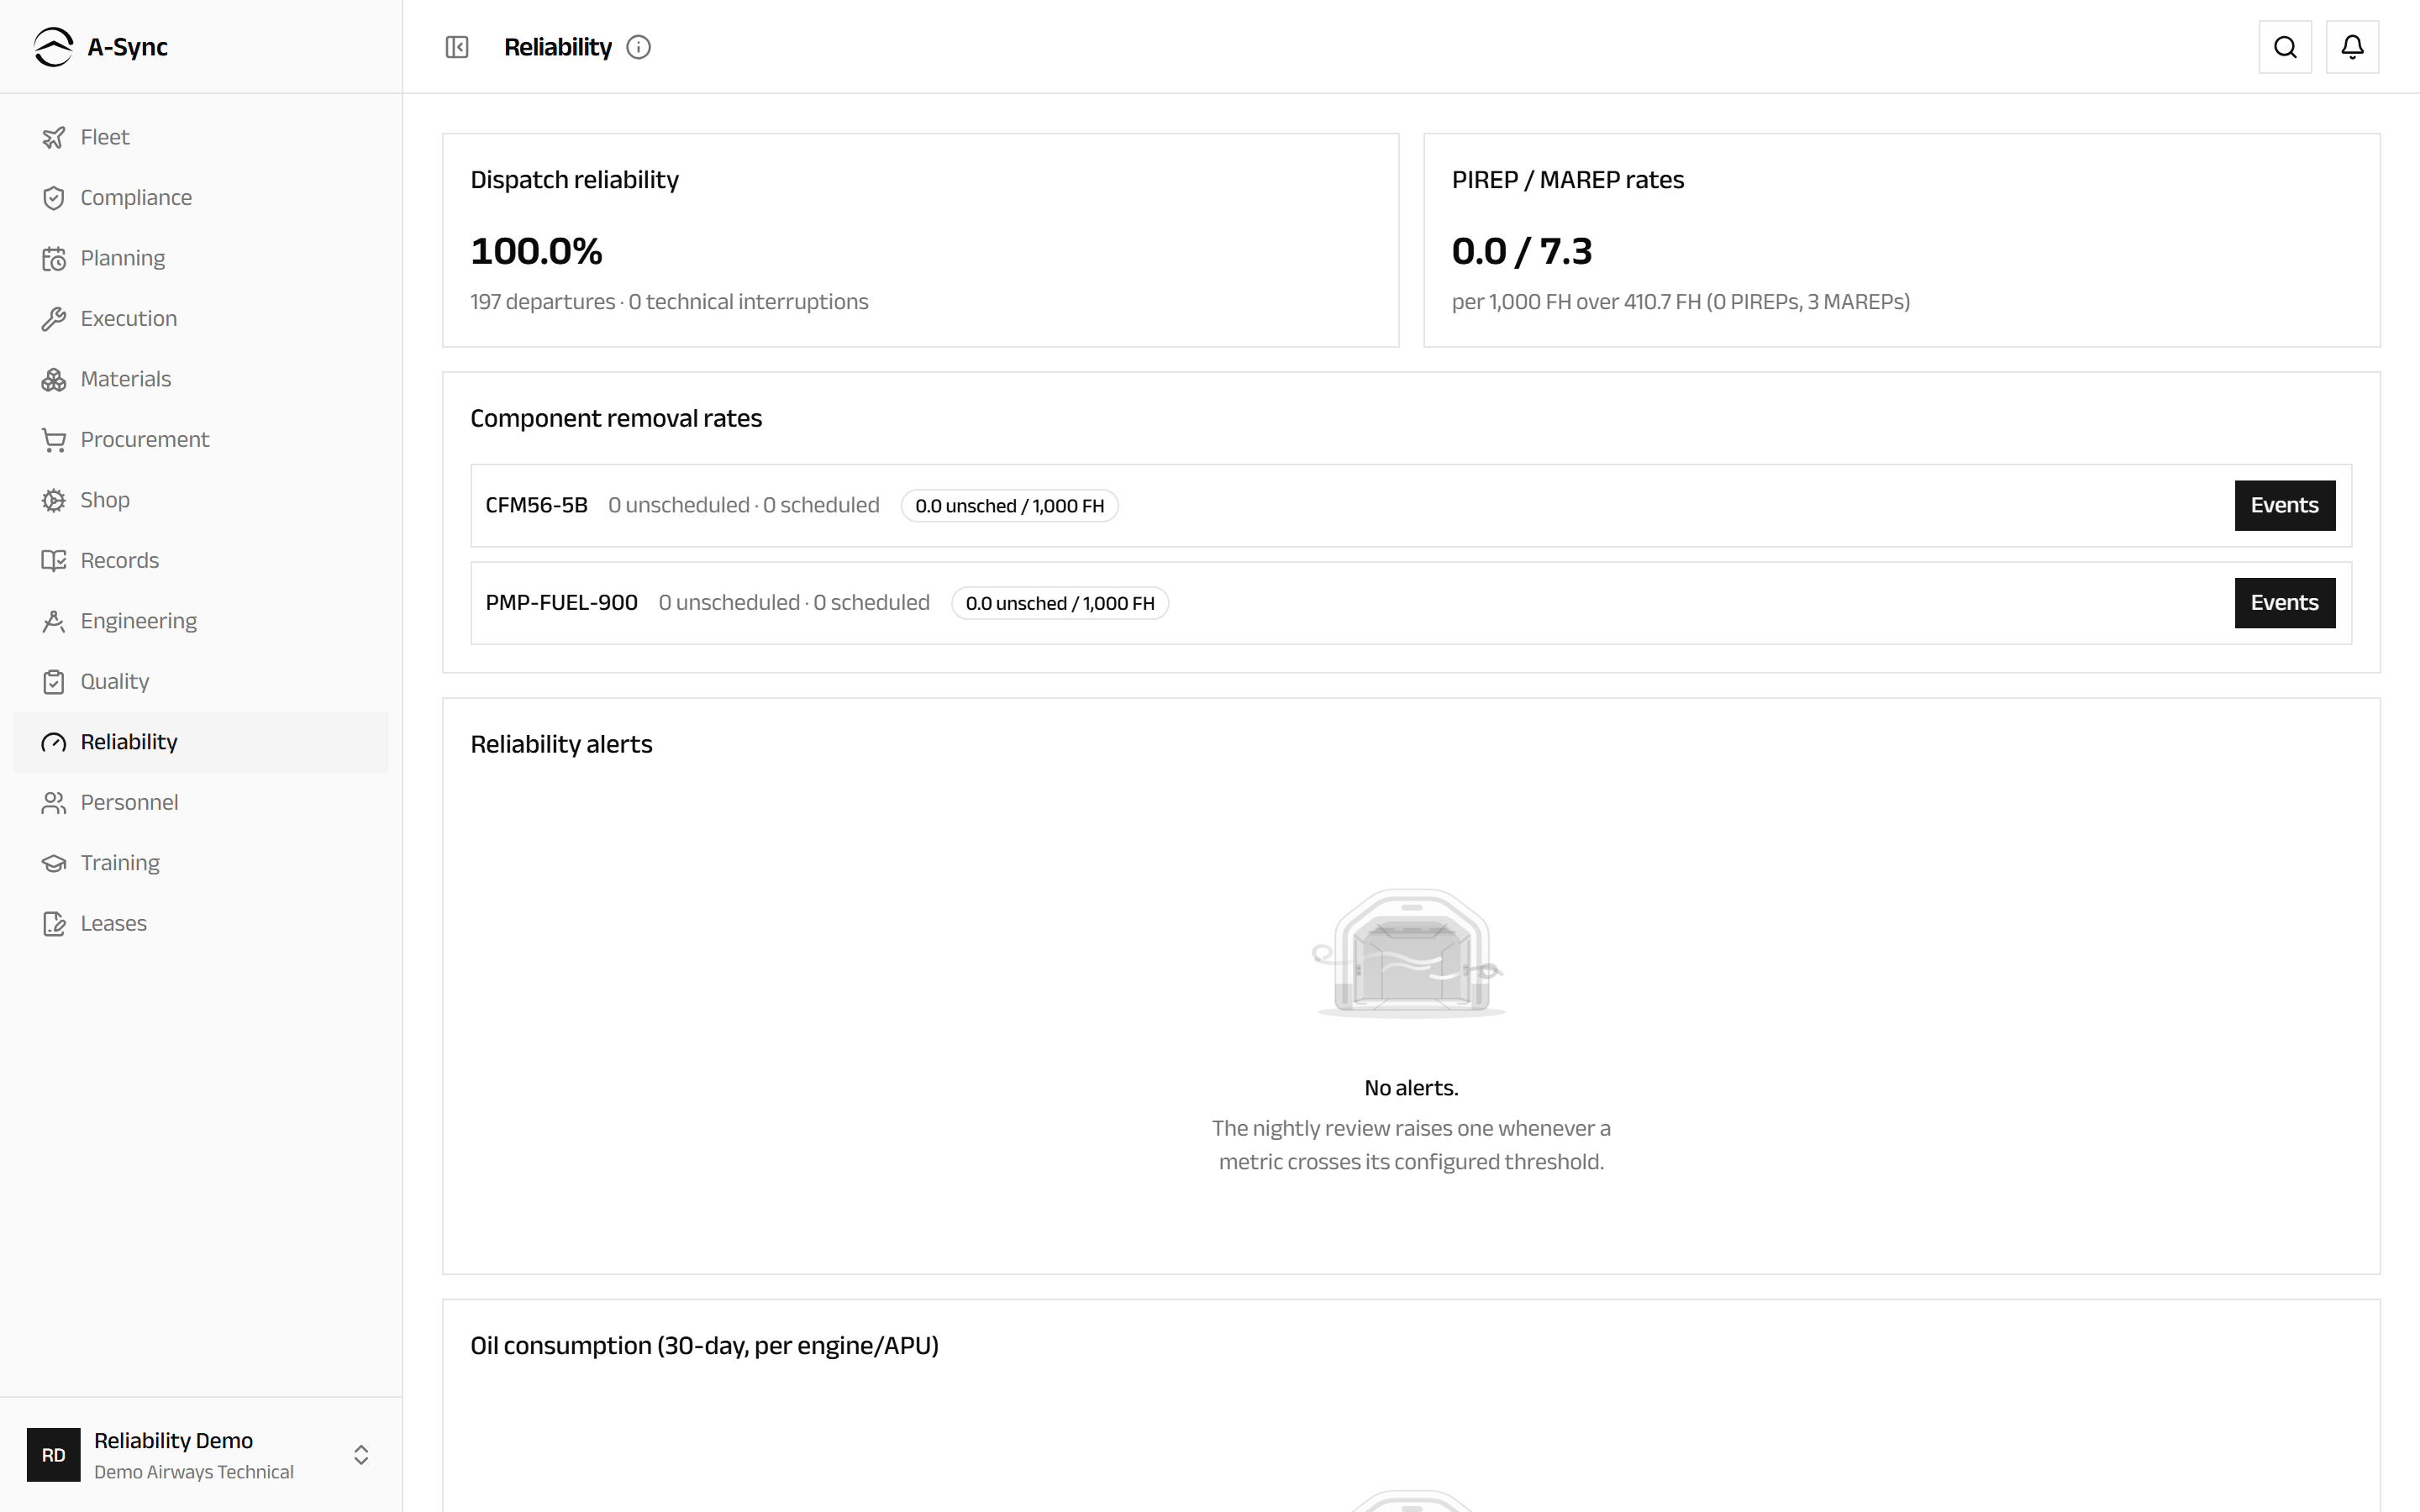Click the Compliance shield icon

pos(54,198)
